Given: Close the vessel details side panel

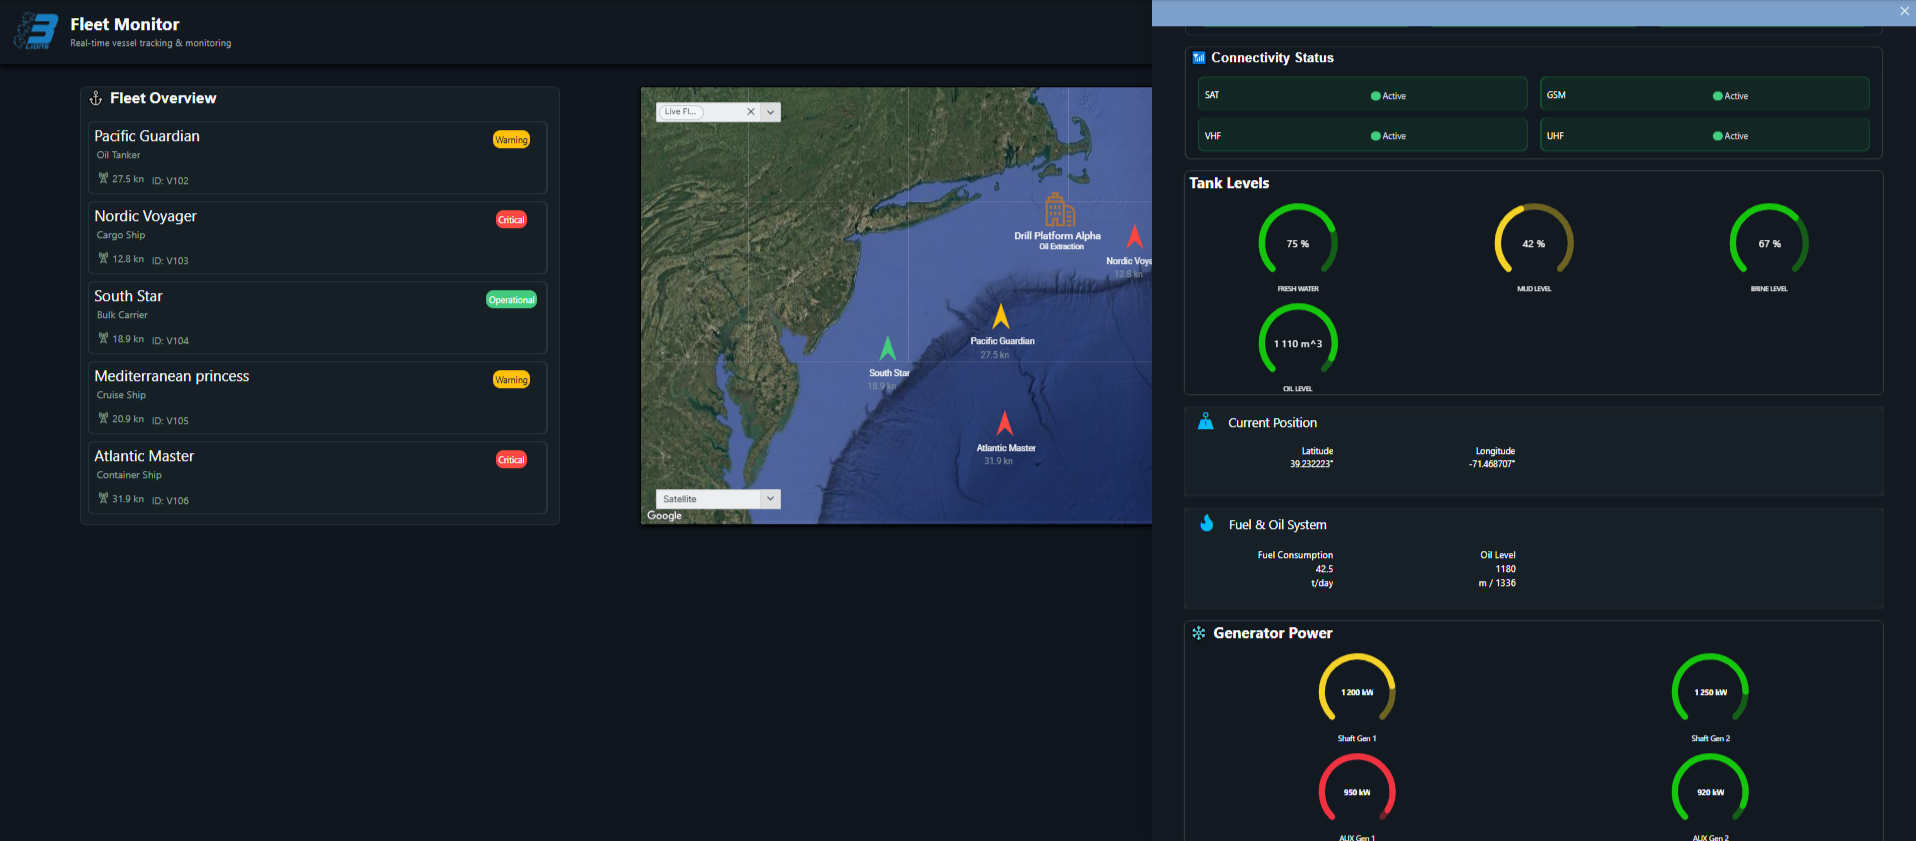Looking at the screenshot, I should [1904, 11].
